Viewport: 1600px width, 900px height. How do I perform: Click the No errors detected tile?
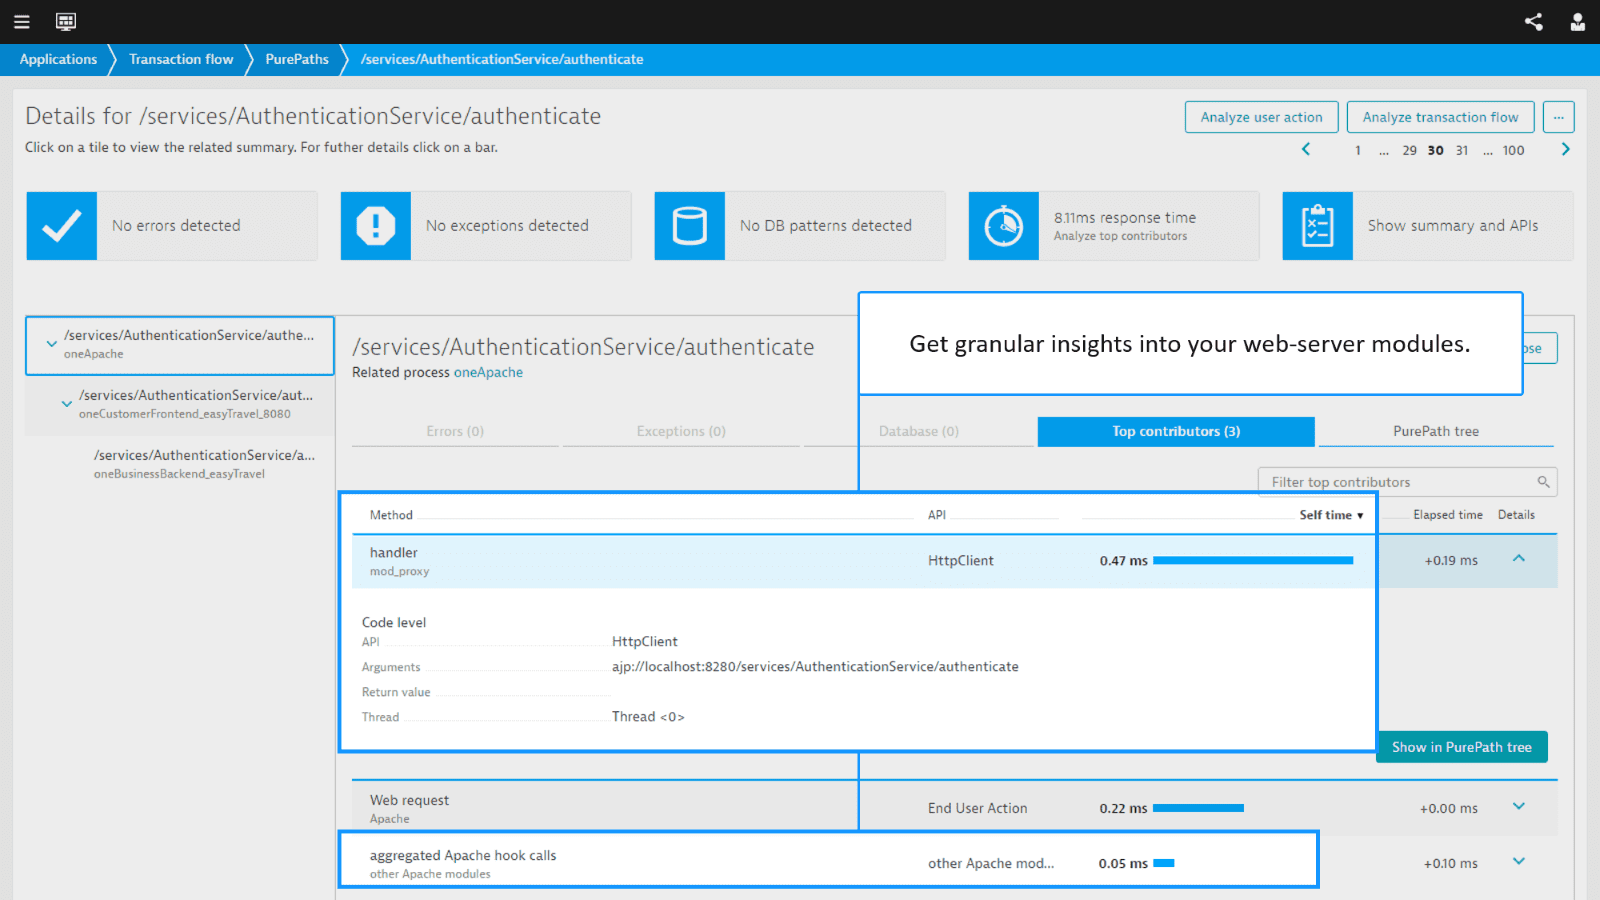point(172,226)
